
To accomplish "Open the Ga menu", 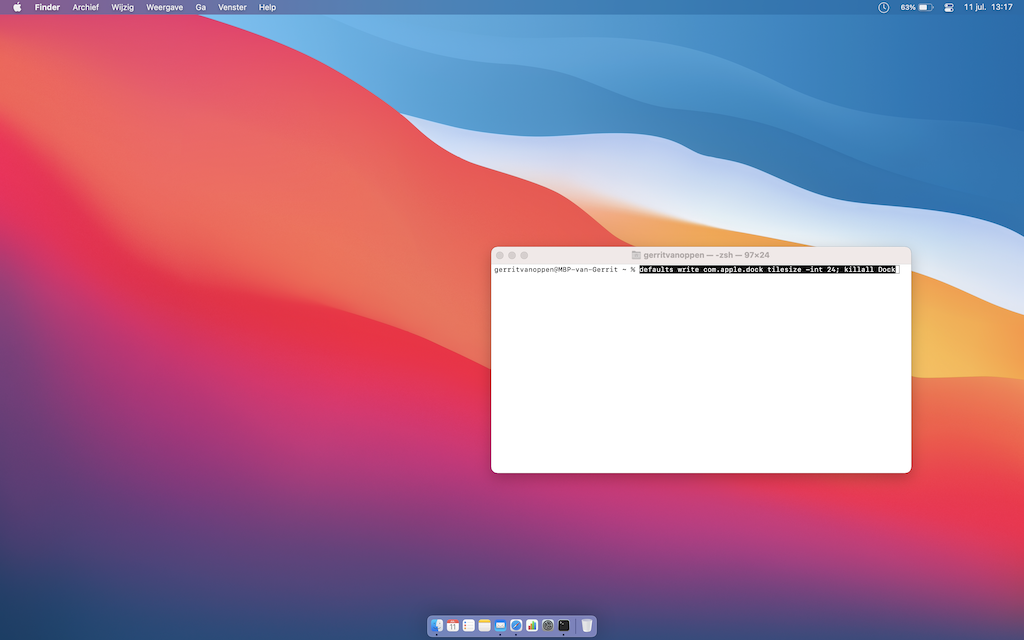I will (200, 7).
